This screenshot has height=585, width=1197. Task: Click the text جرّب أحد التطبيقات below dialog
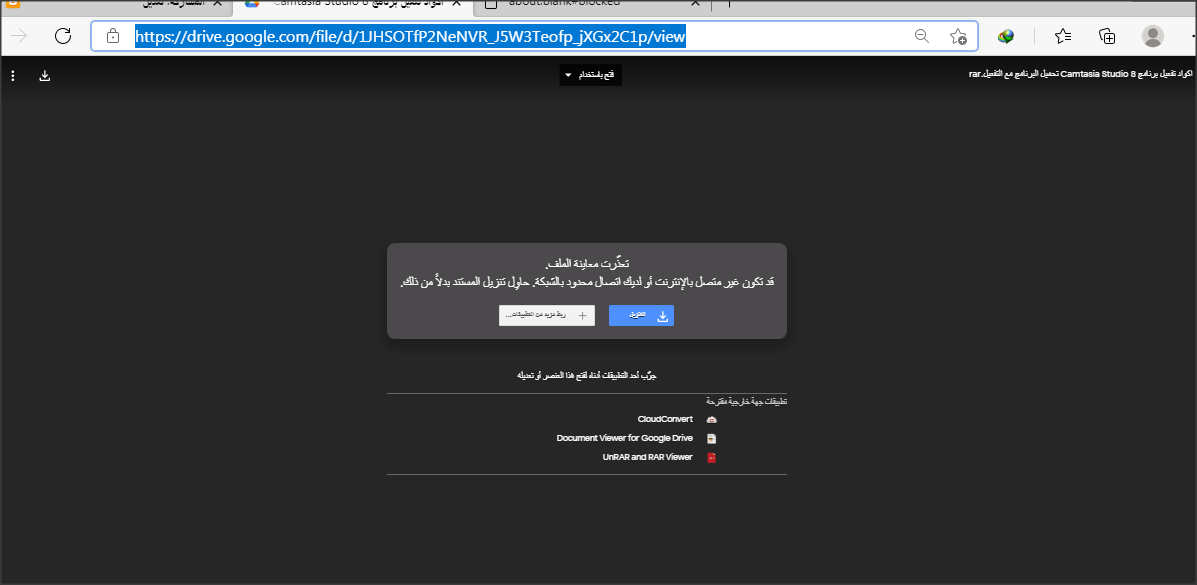(x=587, y=375)
